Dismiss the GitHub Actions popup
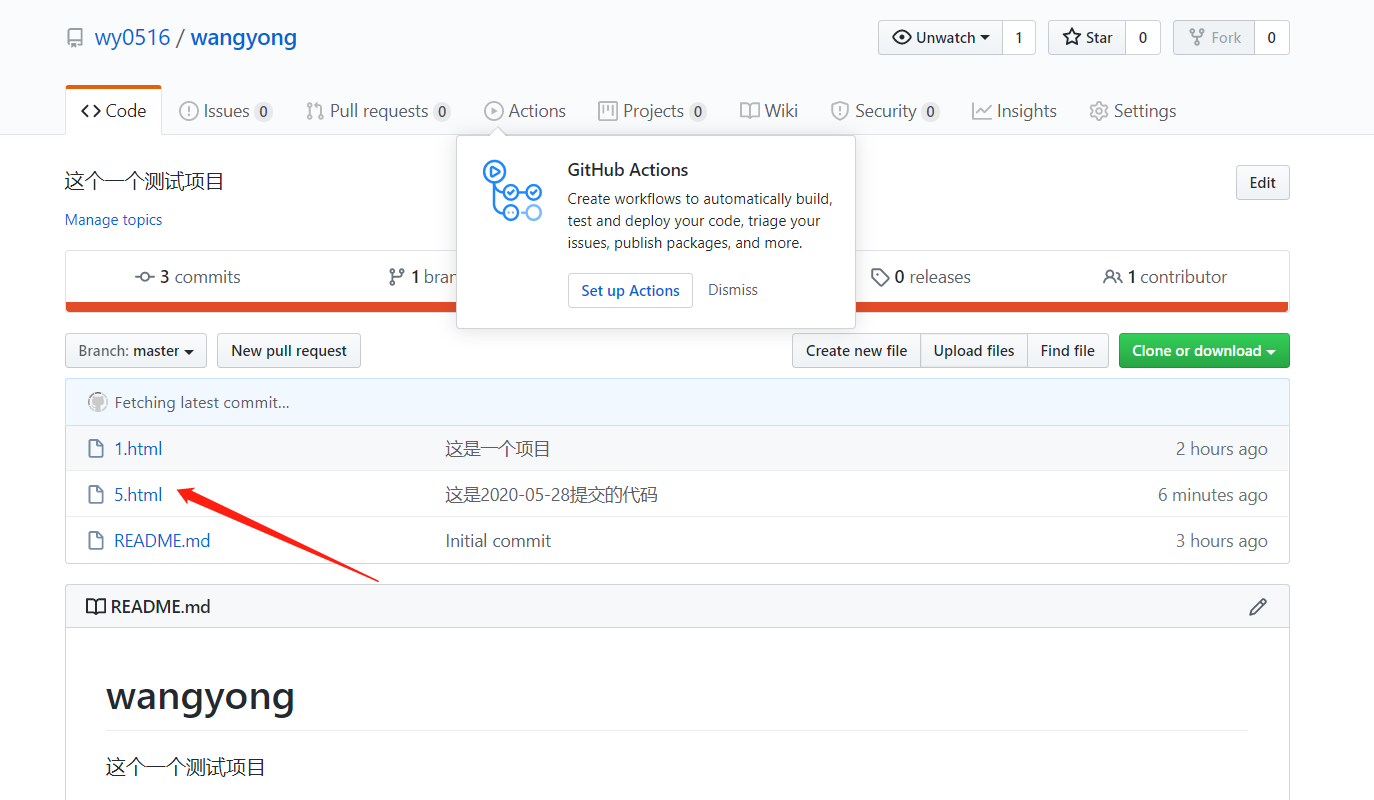 click(733, 290)
